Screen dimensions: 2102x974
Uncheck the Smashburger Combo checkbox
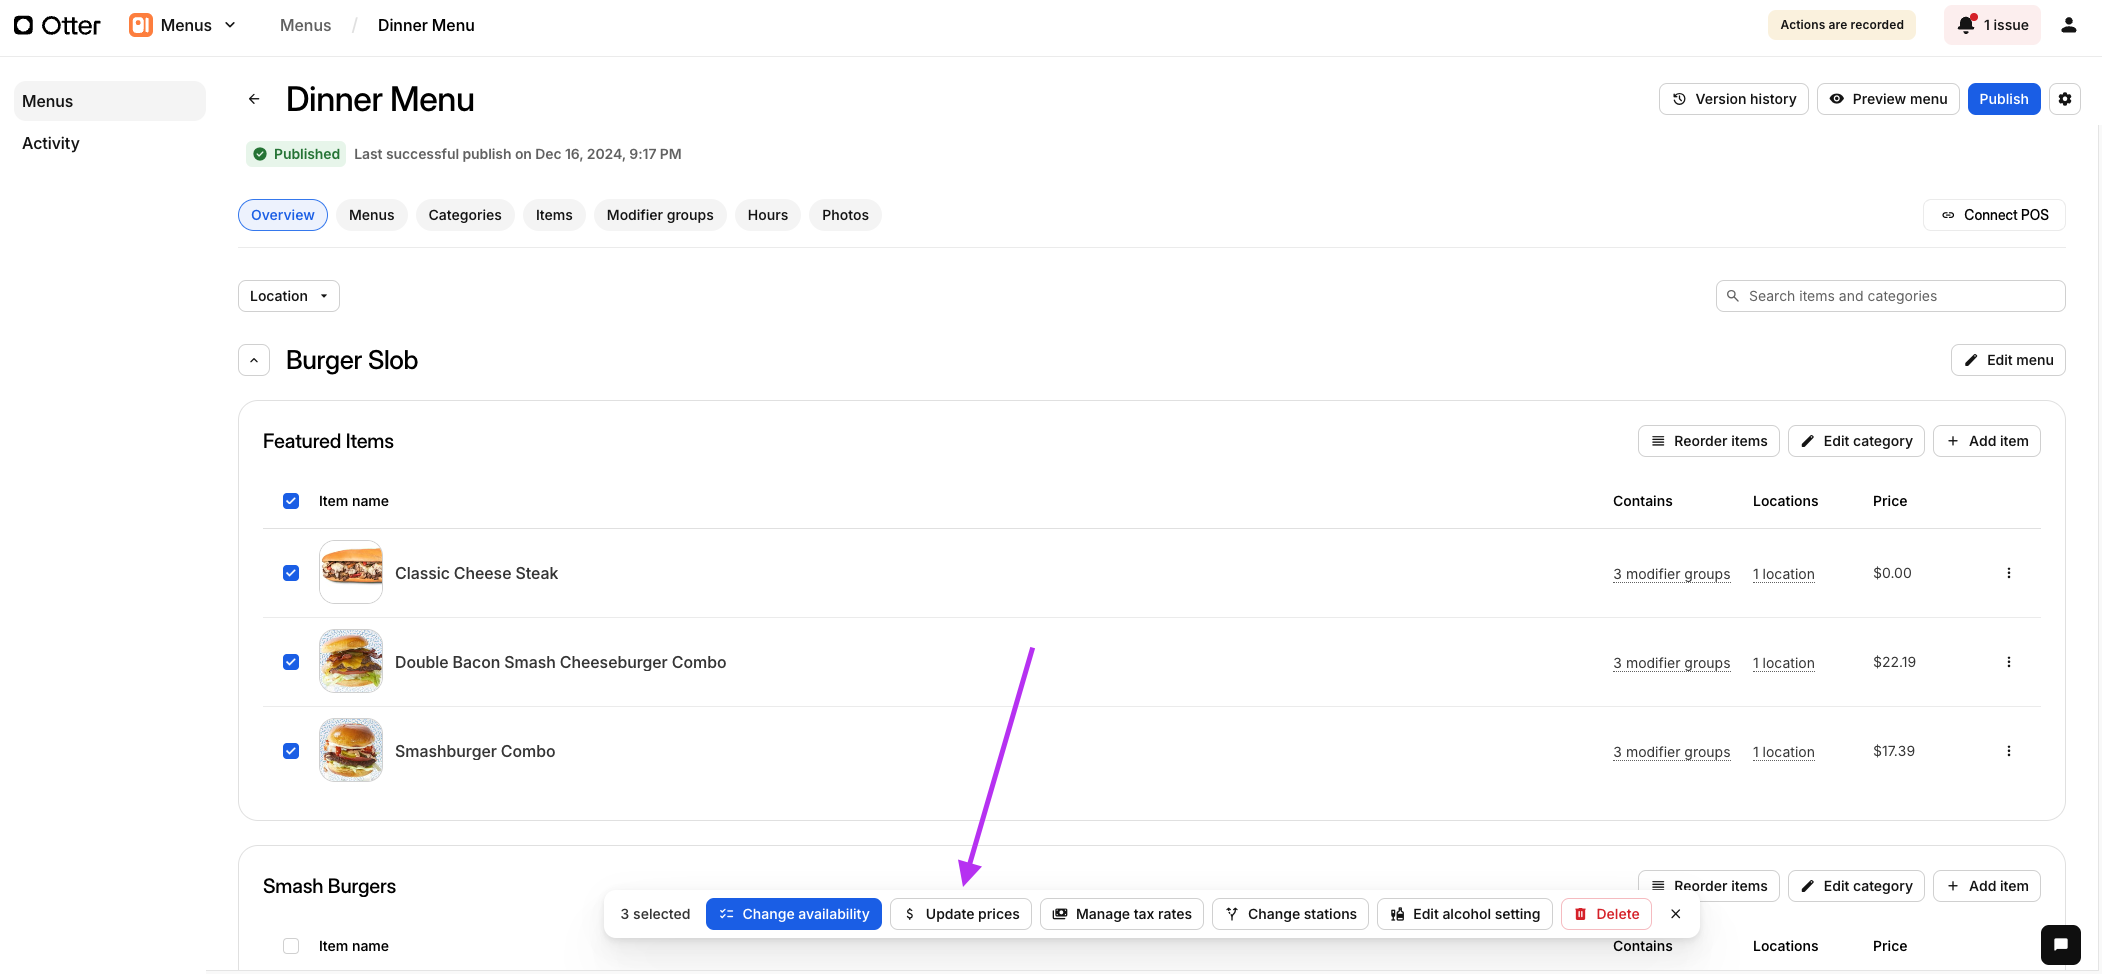tap(291, 751)
